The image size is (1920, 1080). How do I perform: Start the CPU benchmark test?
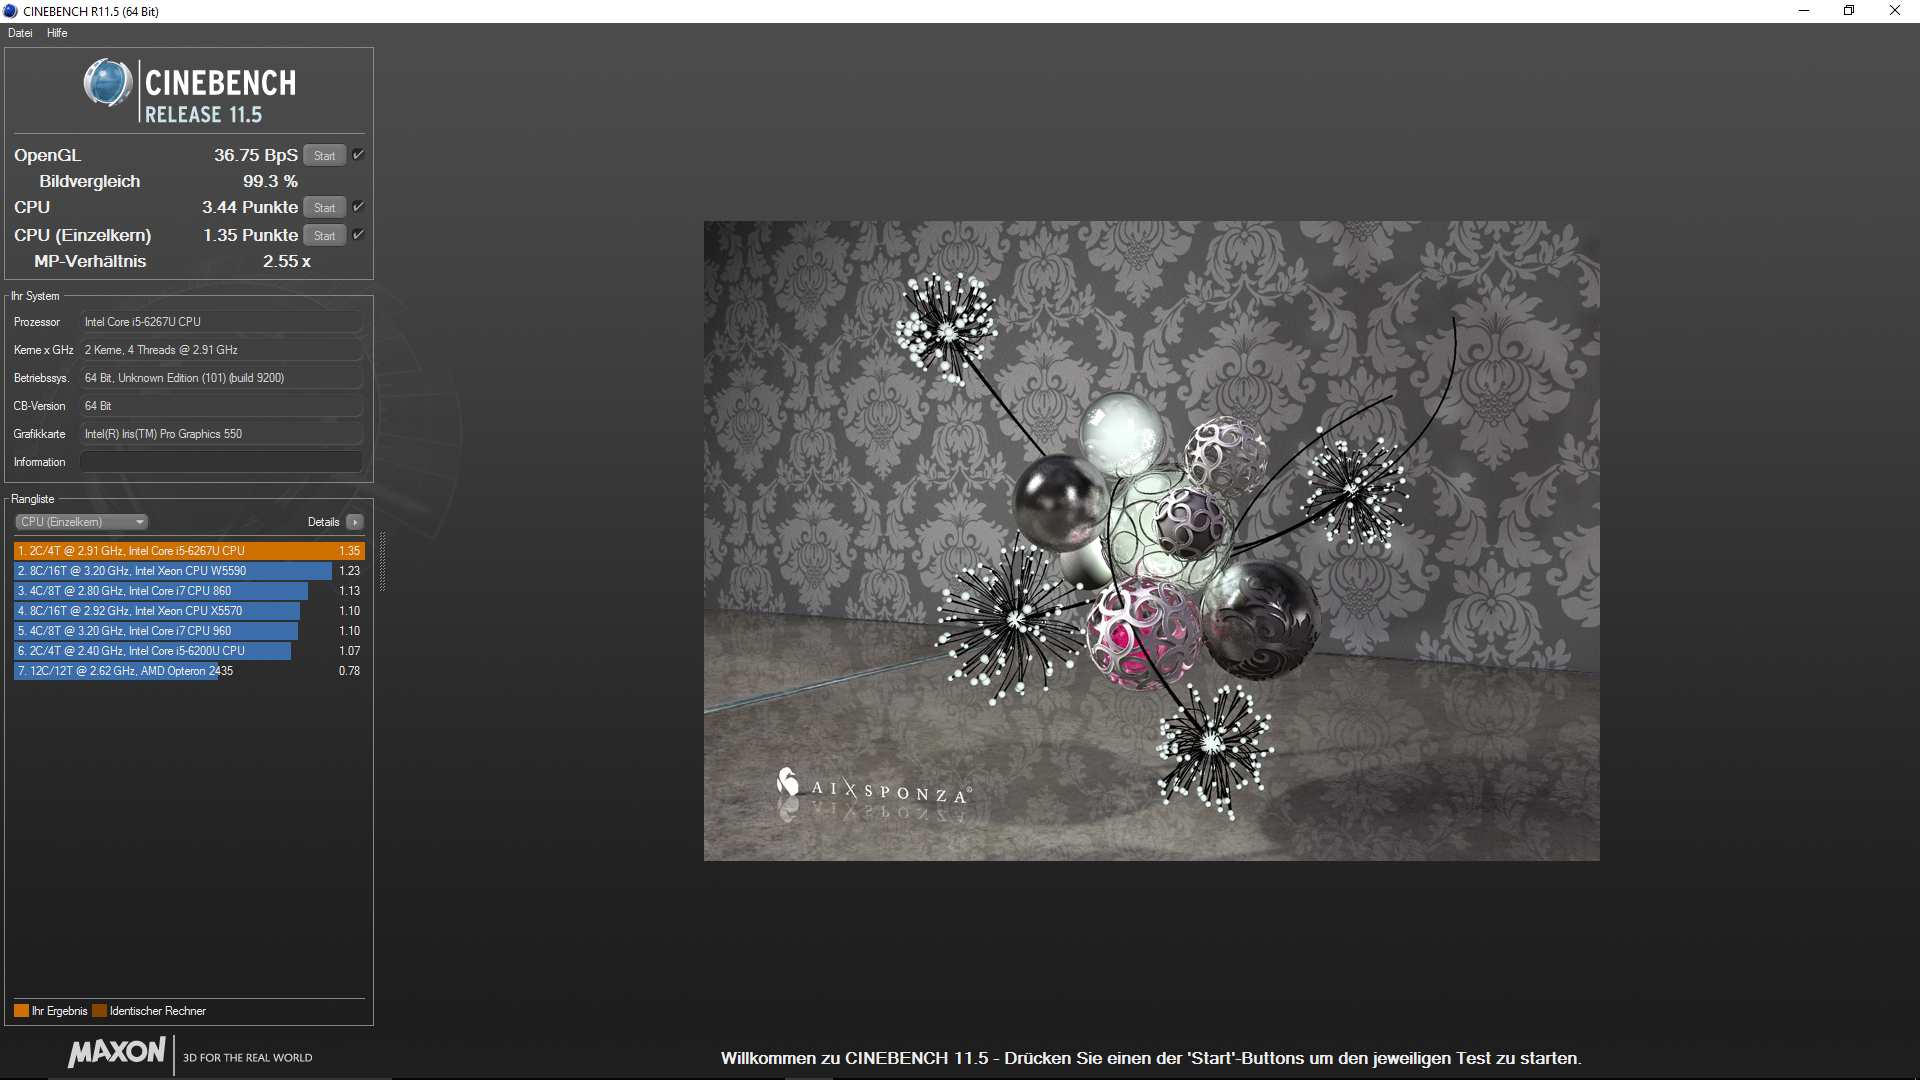(x=324, y=208)
